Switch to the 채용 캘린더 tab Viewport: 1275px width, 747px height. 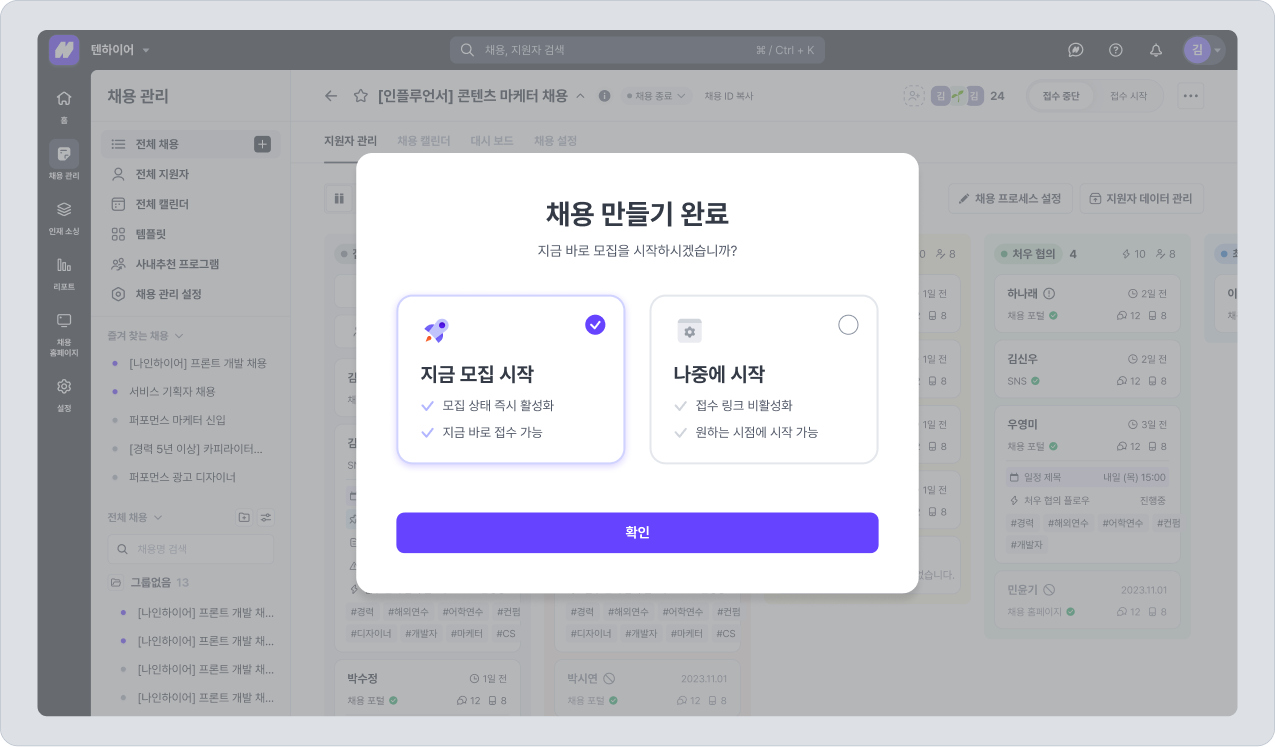[x=423, y=141]
